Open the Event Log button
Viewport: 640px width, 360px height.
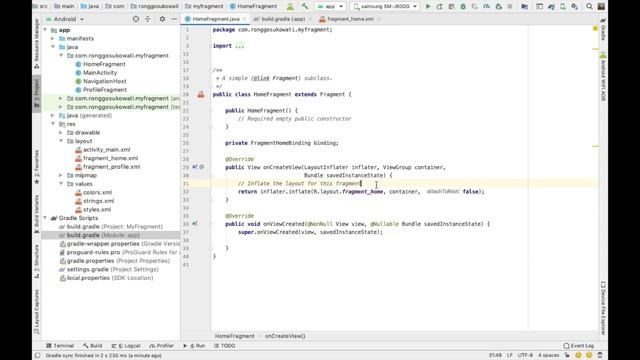pos(578,346)
